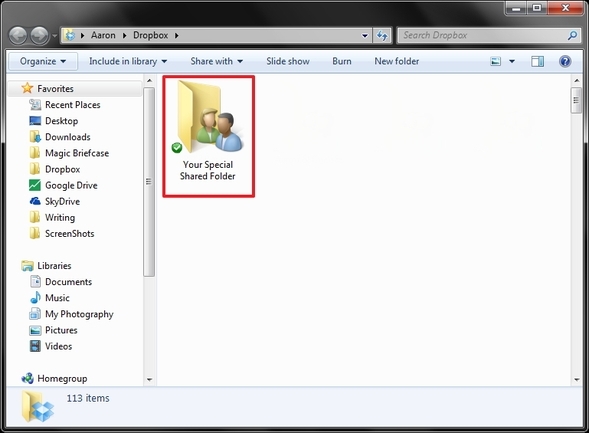Click the refresh button beside address bar
The image size is (589, 433).
[382, 36]
